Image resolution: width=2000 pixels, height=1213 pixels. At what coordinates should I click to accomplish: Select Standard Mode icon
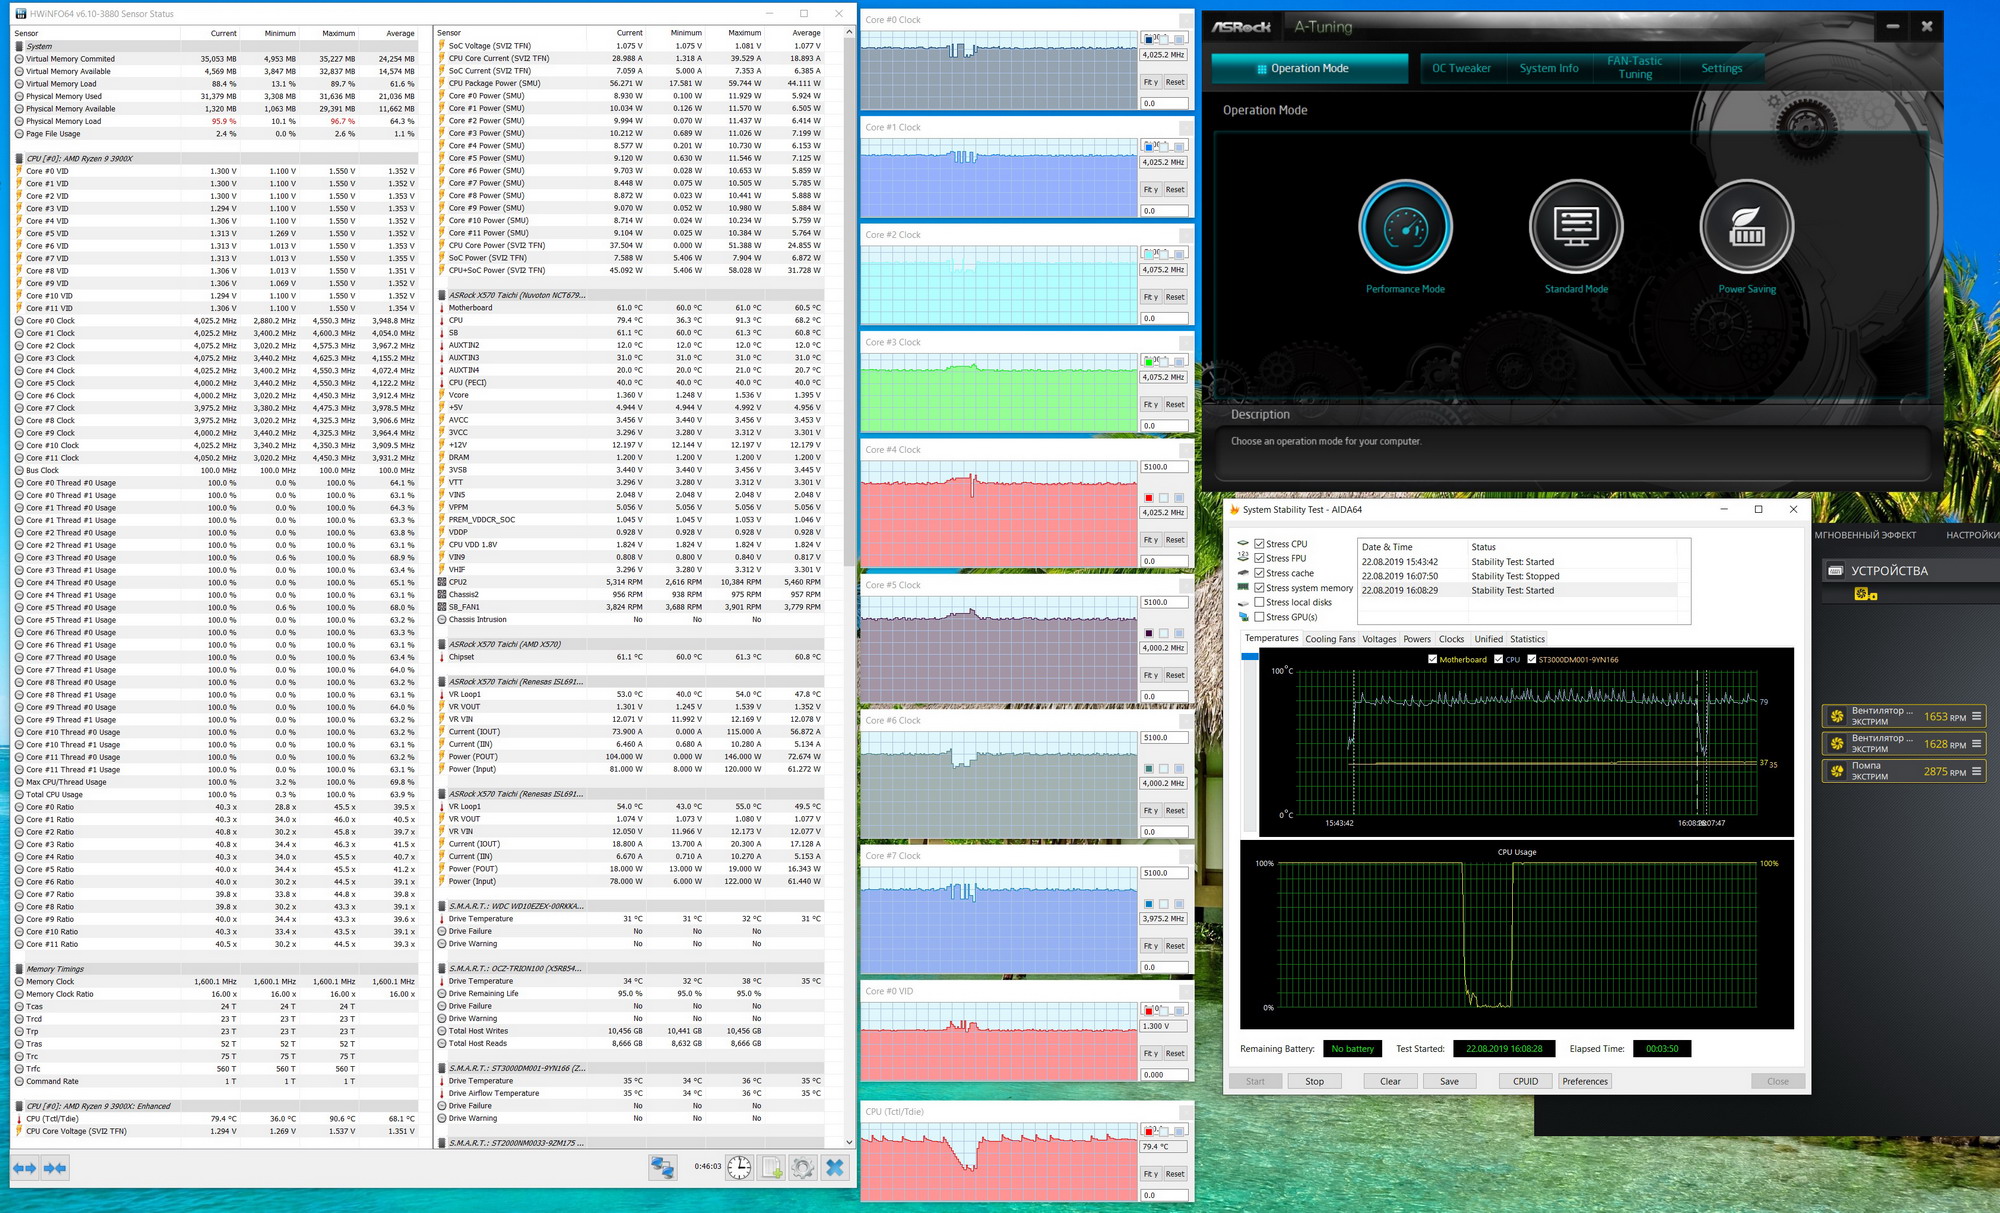coord(1576,228)
